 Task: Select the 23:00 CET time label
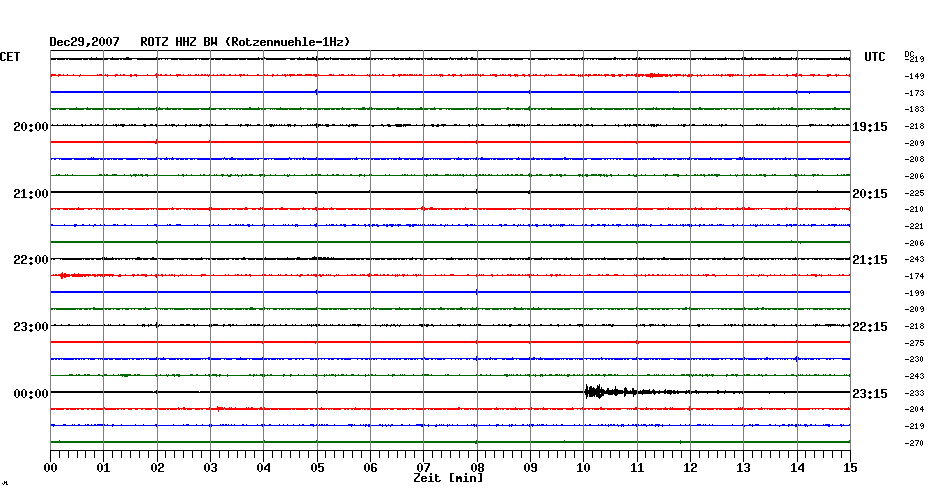click(x=31, y=327)
